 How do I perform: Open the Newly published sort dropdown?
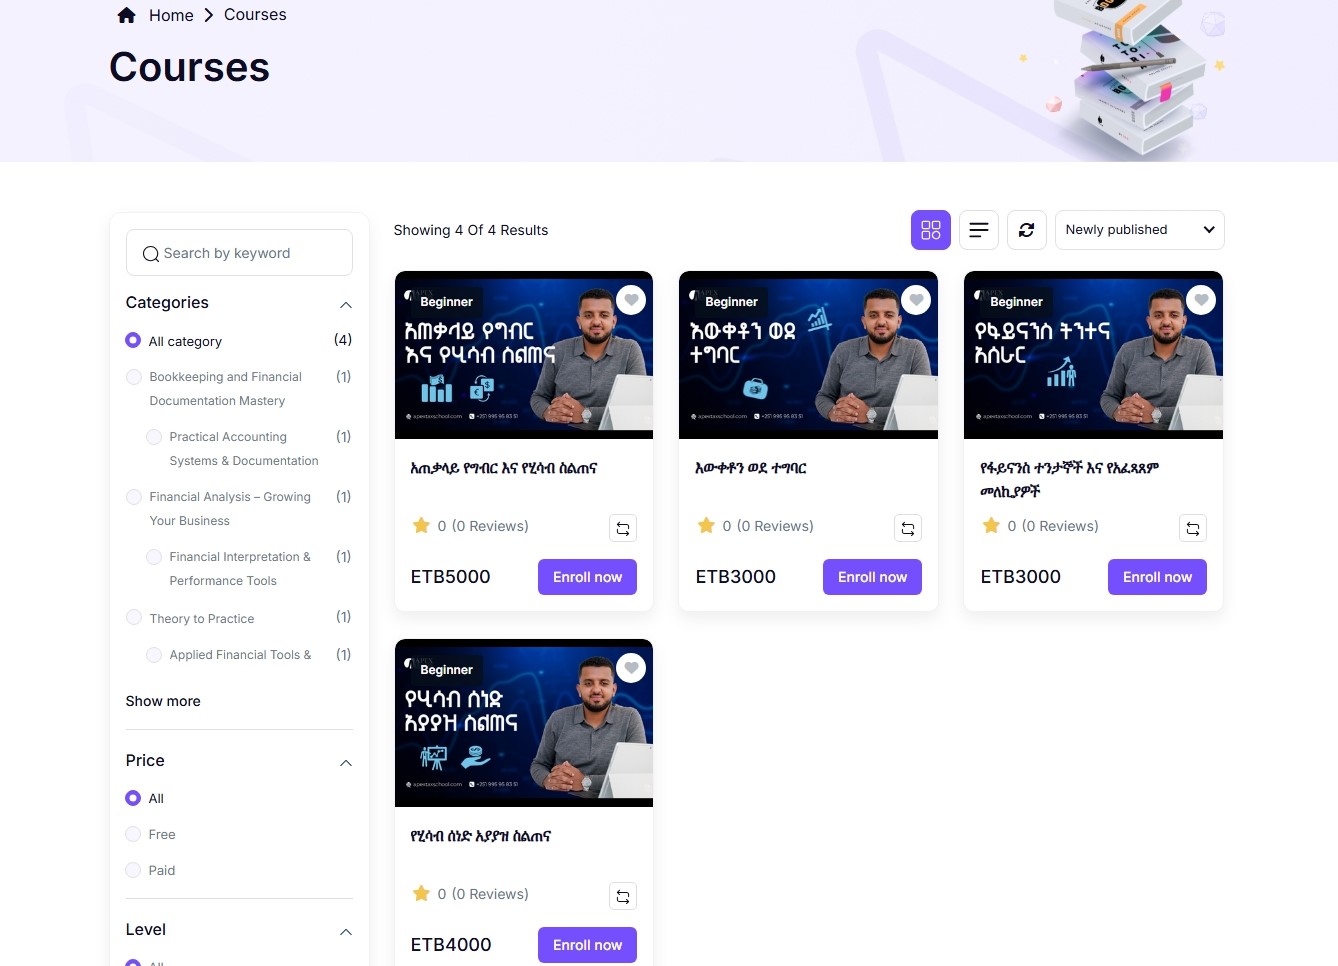(1139, 230)
